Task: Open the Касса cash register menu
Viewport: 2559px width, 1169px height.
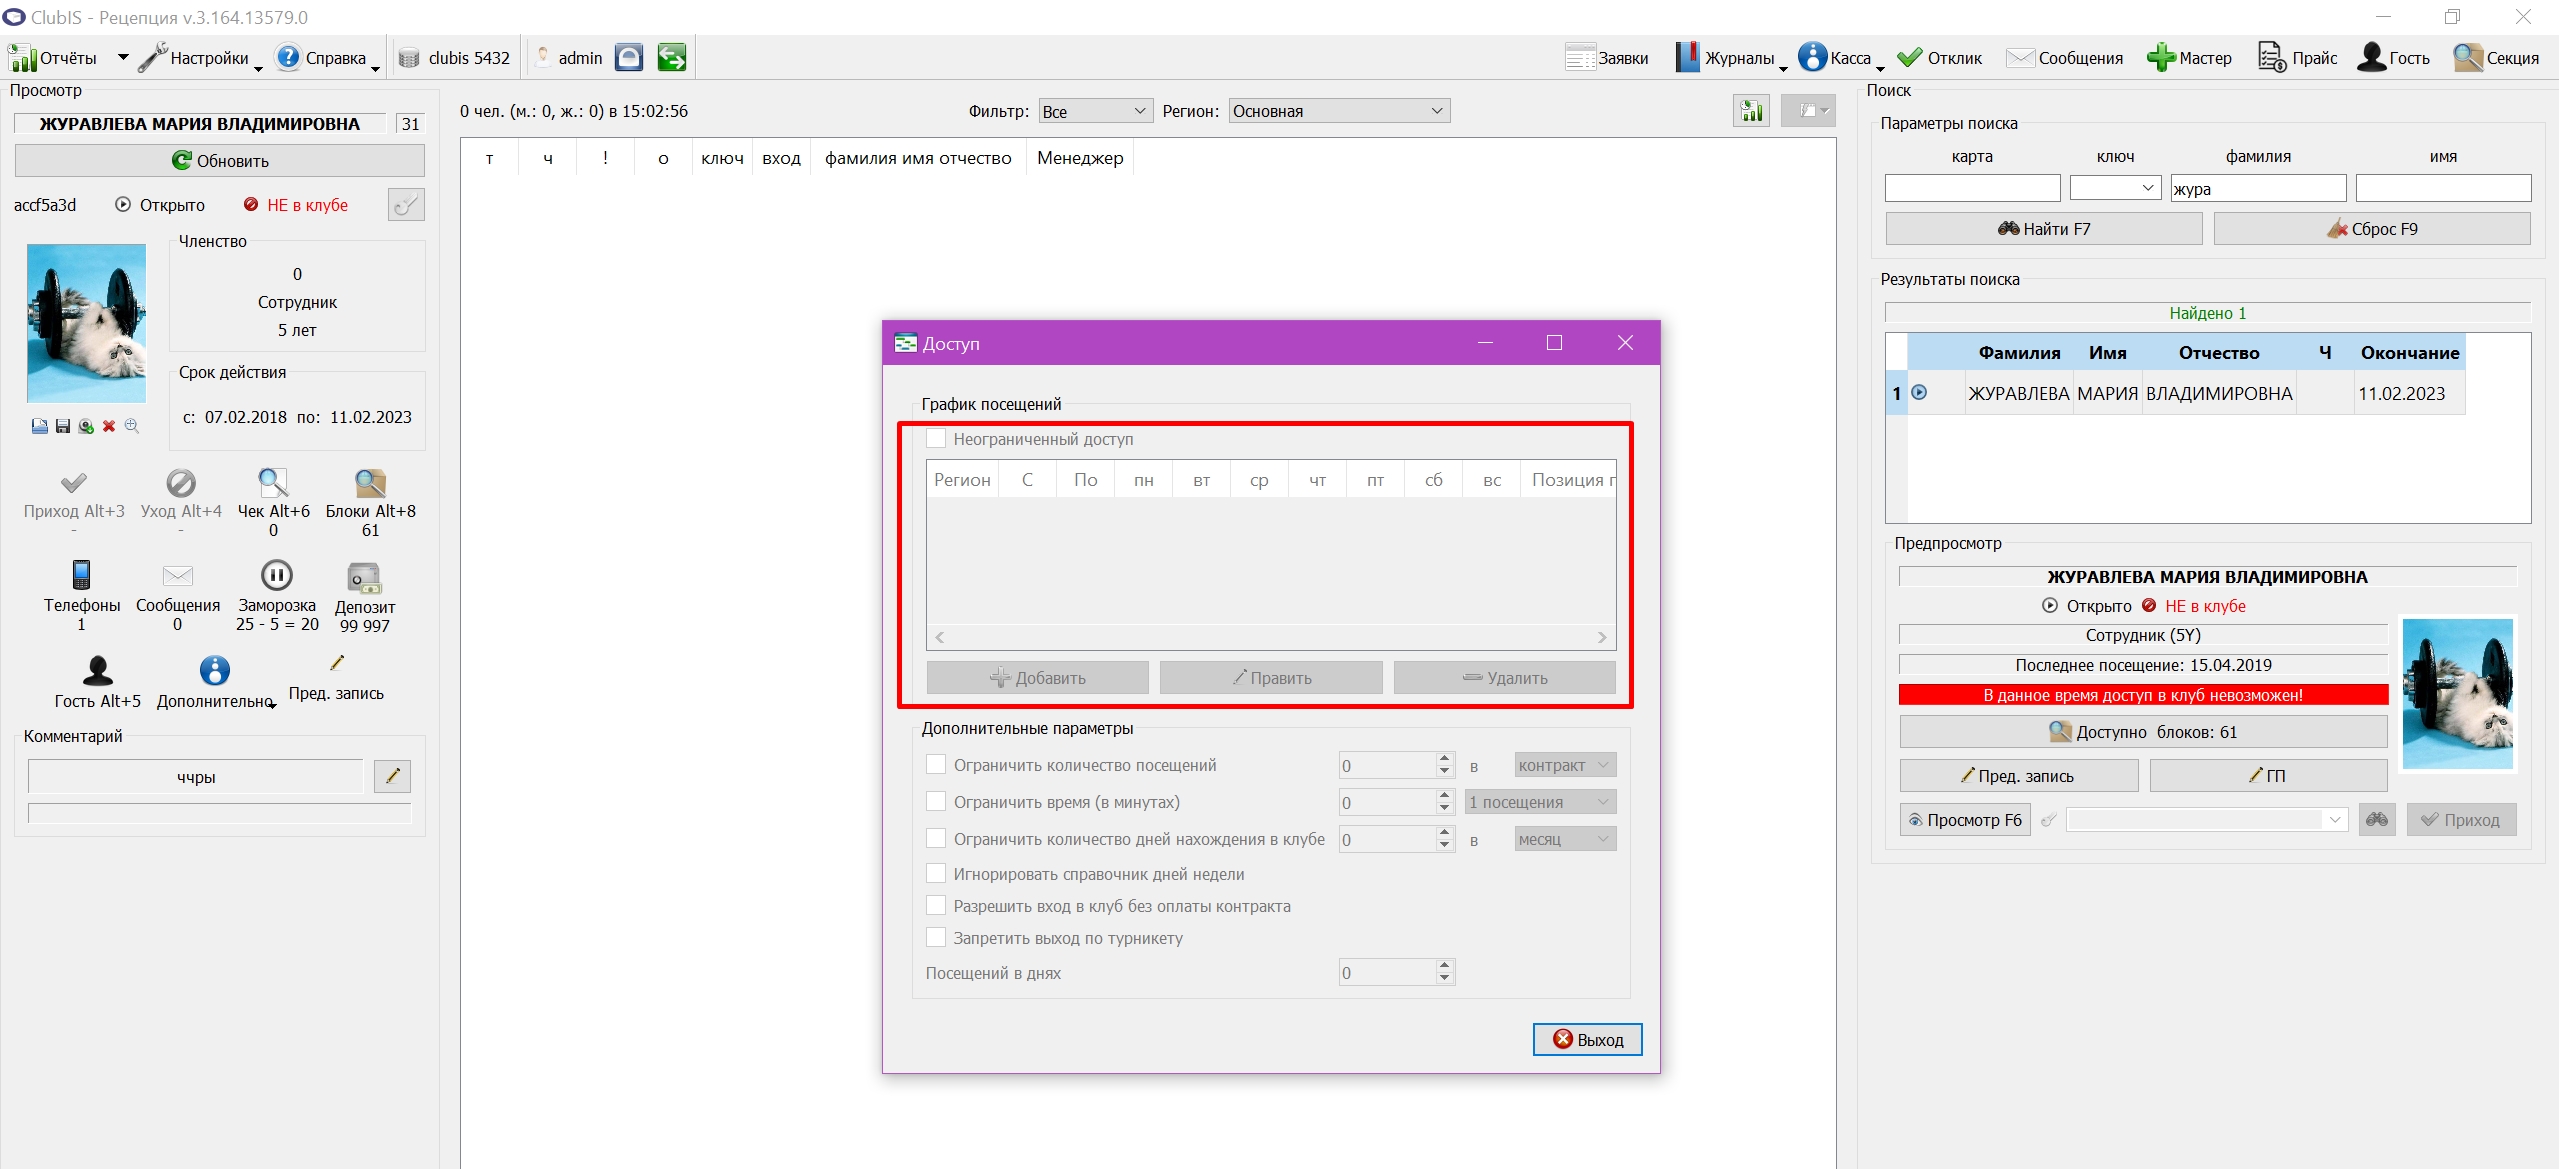Action: [x=1840, y=58]
